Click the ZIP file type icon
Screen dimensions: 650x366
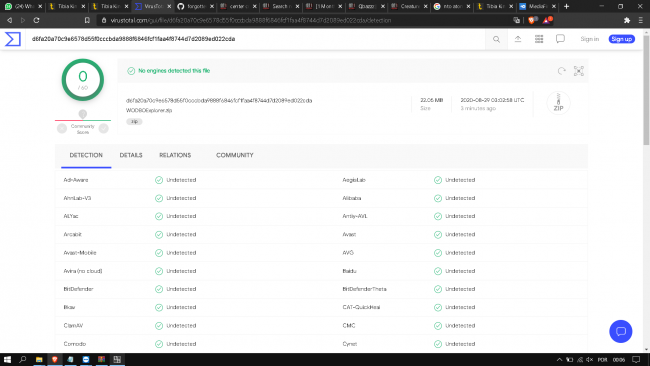point(558,102)
